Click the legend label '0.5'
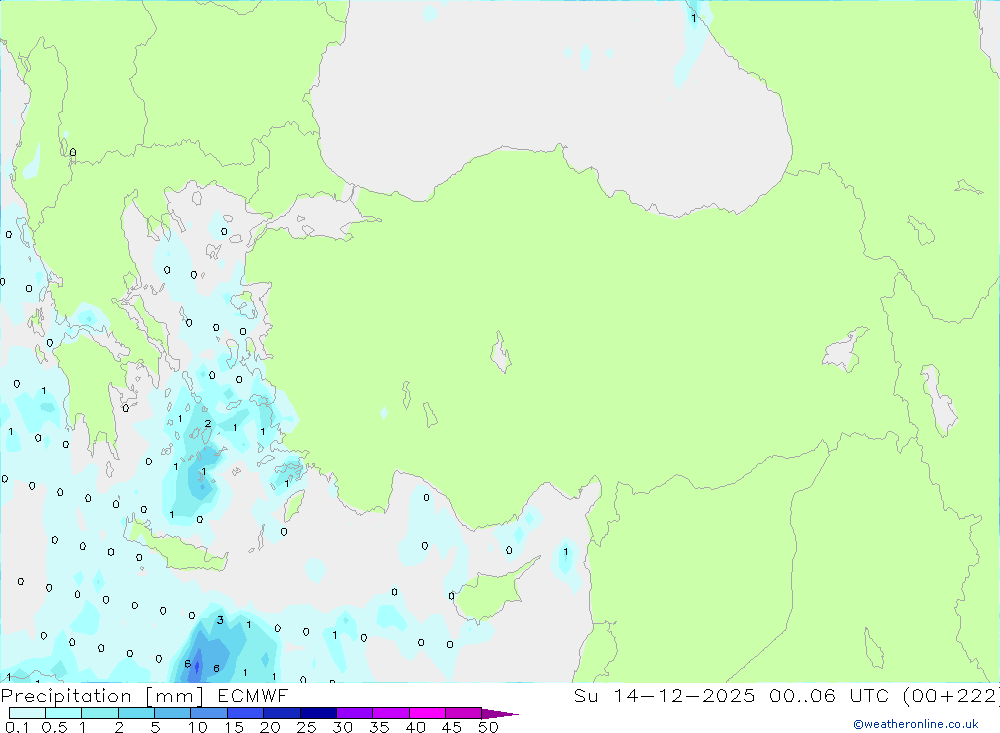 click(x=54, y=727)
